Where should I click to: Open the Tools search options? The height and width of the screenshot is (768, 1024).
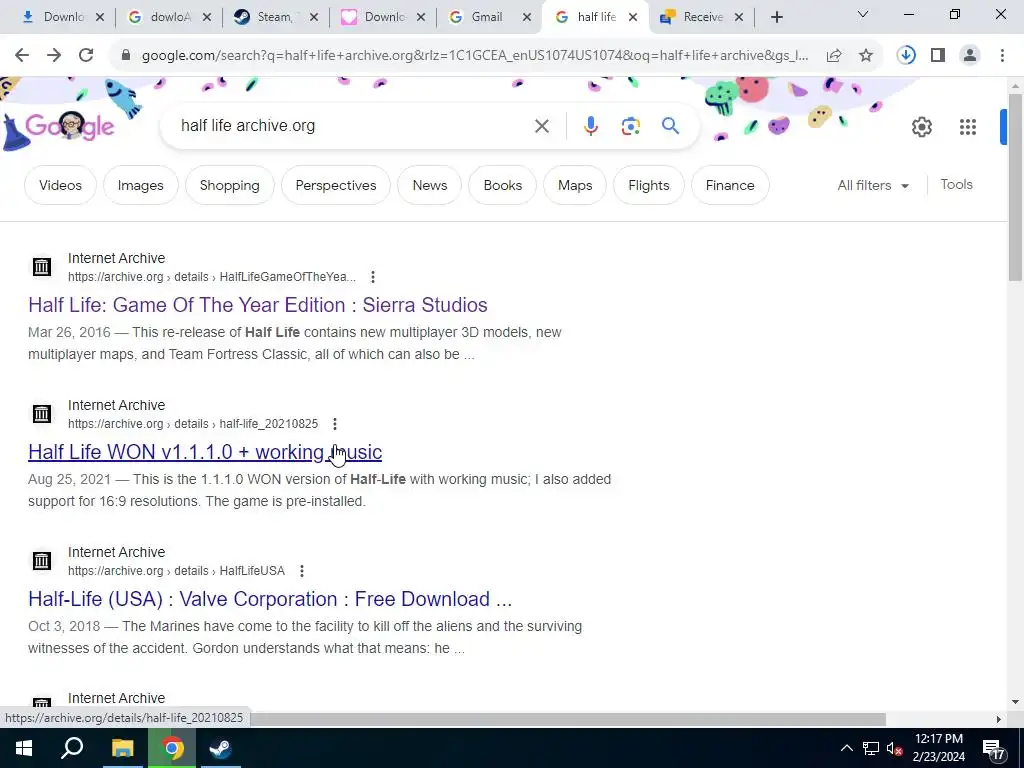click(956, 185)
